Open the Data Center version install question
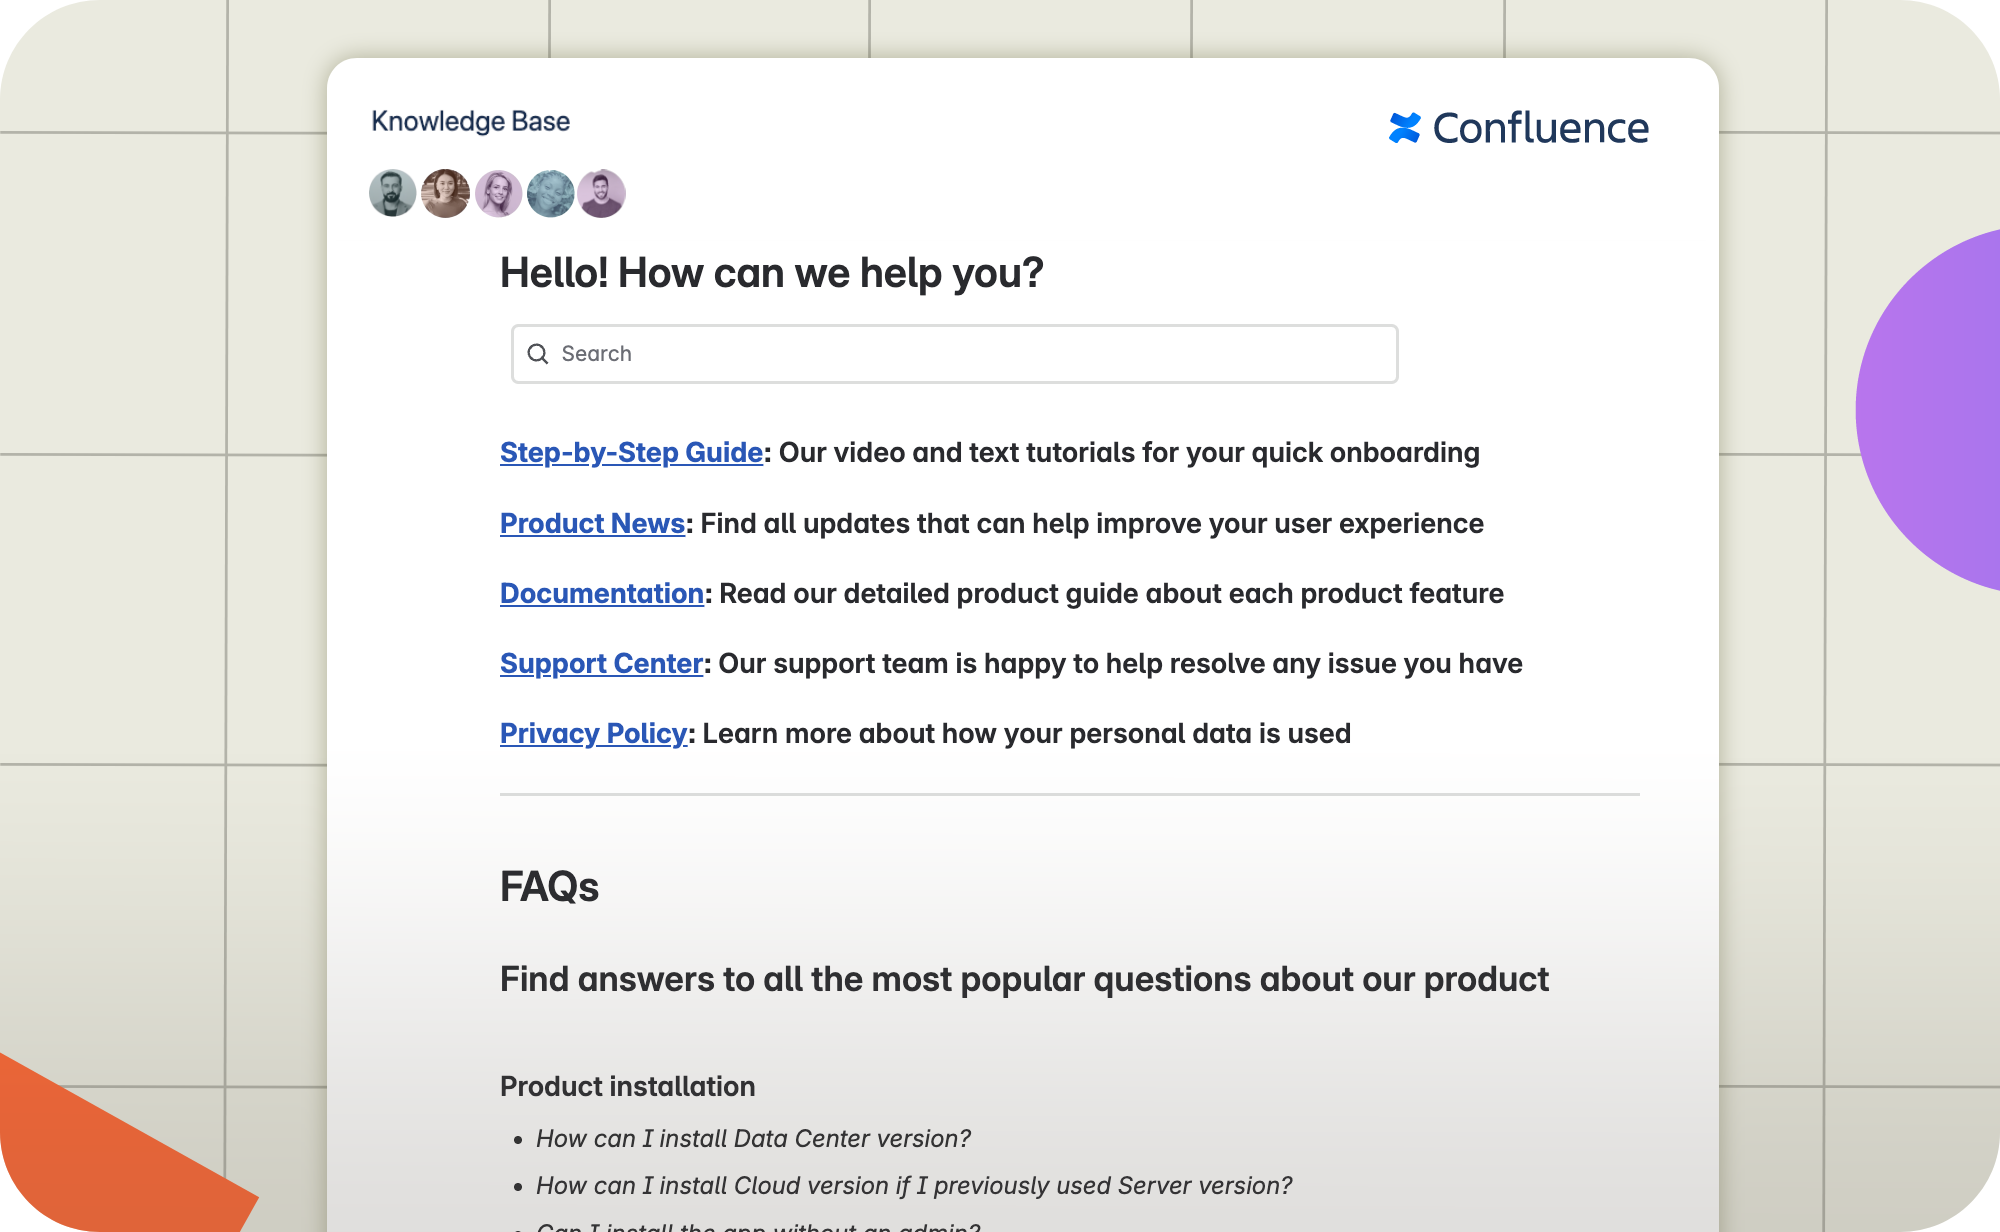 tap(754, 1138)
